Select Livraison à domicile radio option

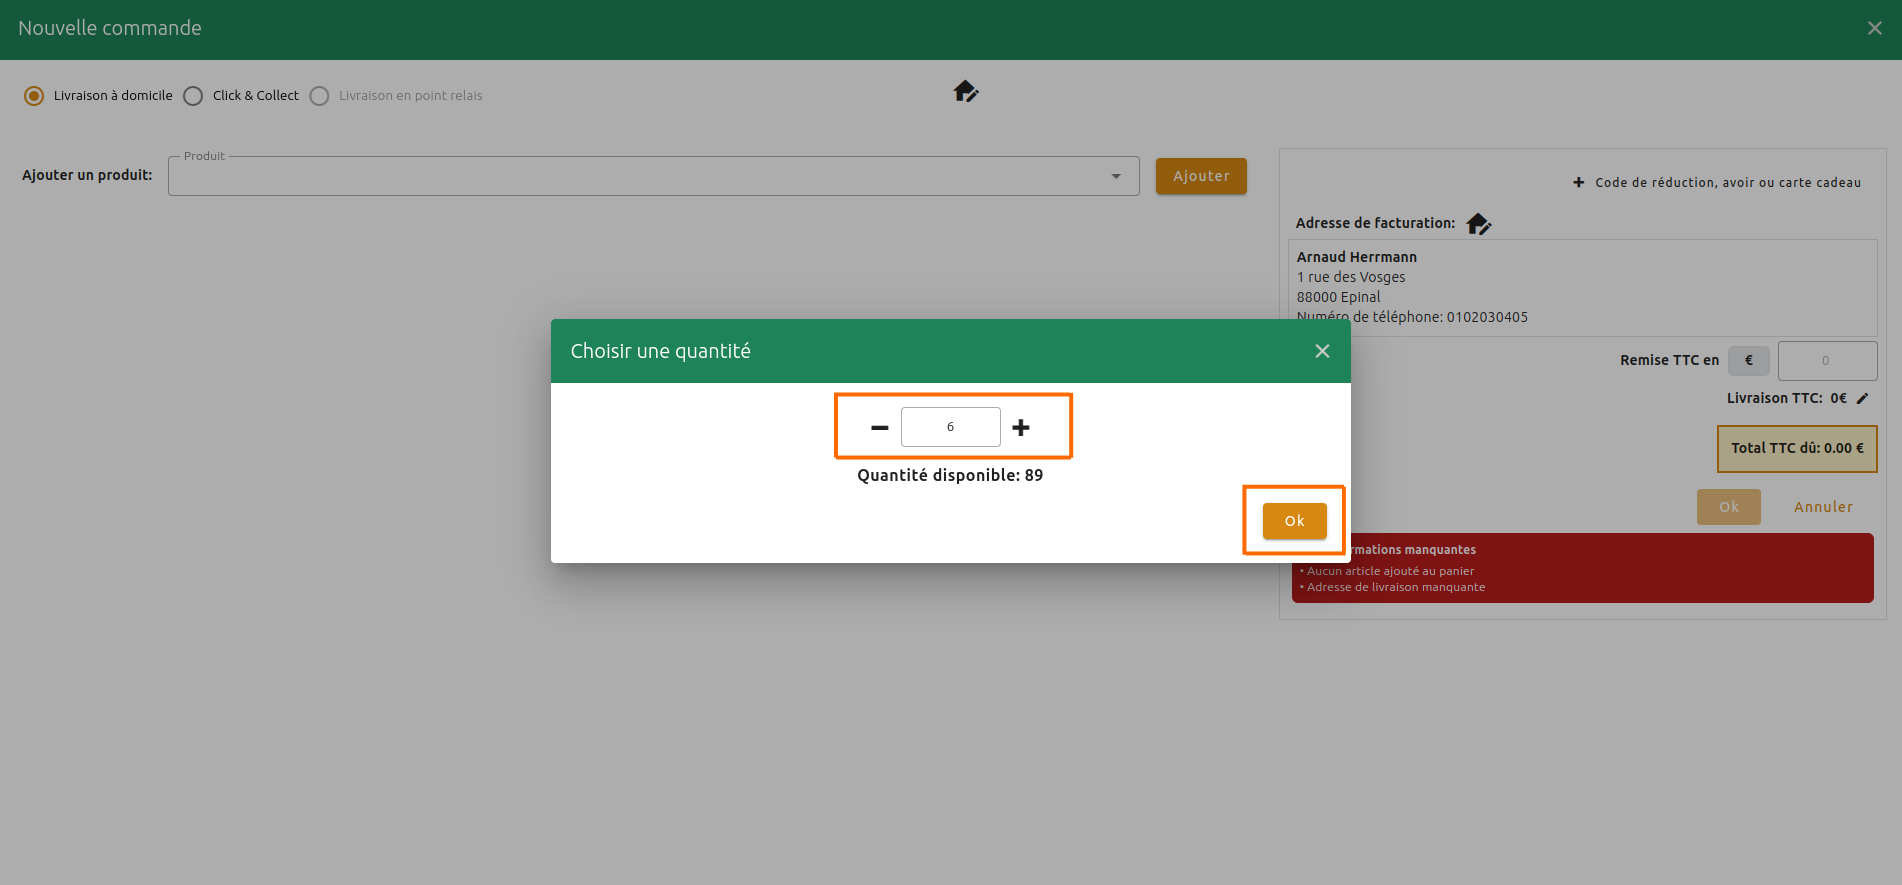(x=34, y=96)
